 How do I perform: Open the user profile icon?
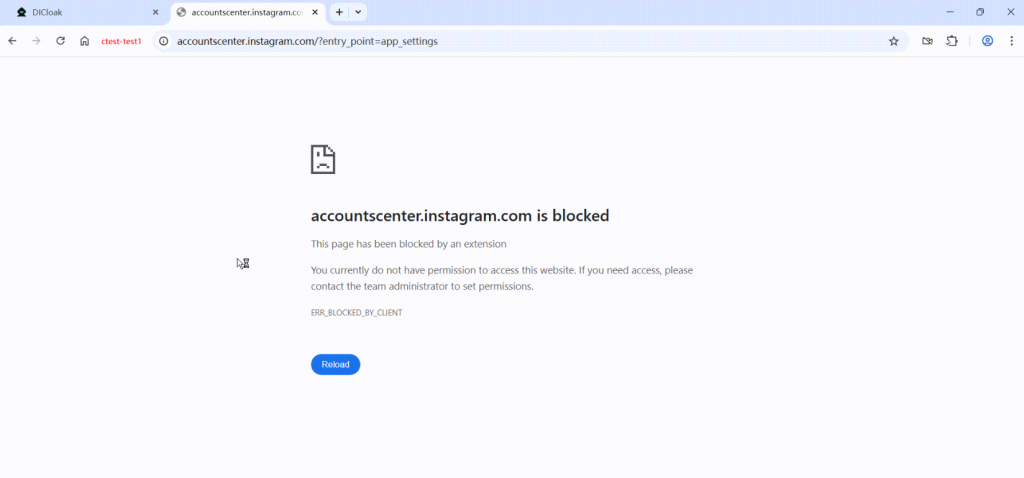point(987,41)
